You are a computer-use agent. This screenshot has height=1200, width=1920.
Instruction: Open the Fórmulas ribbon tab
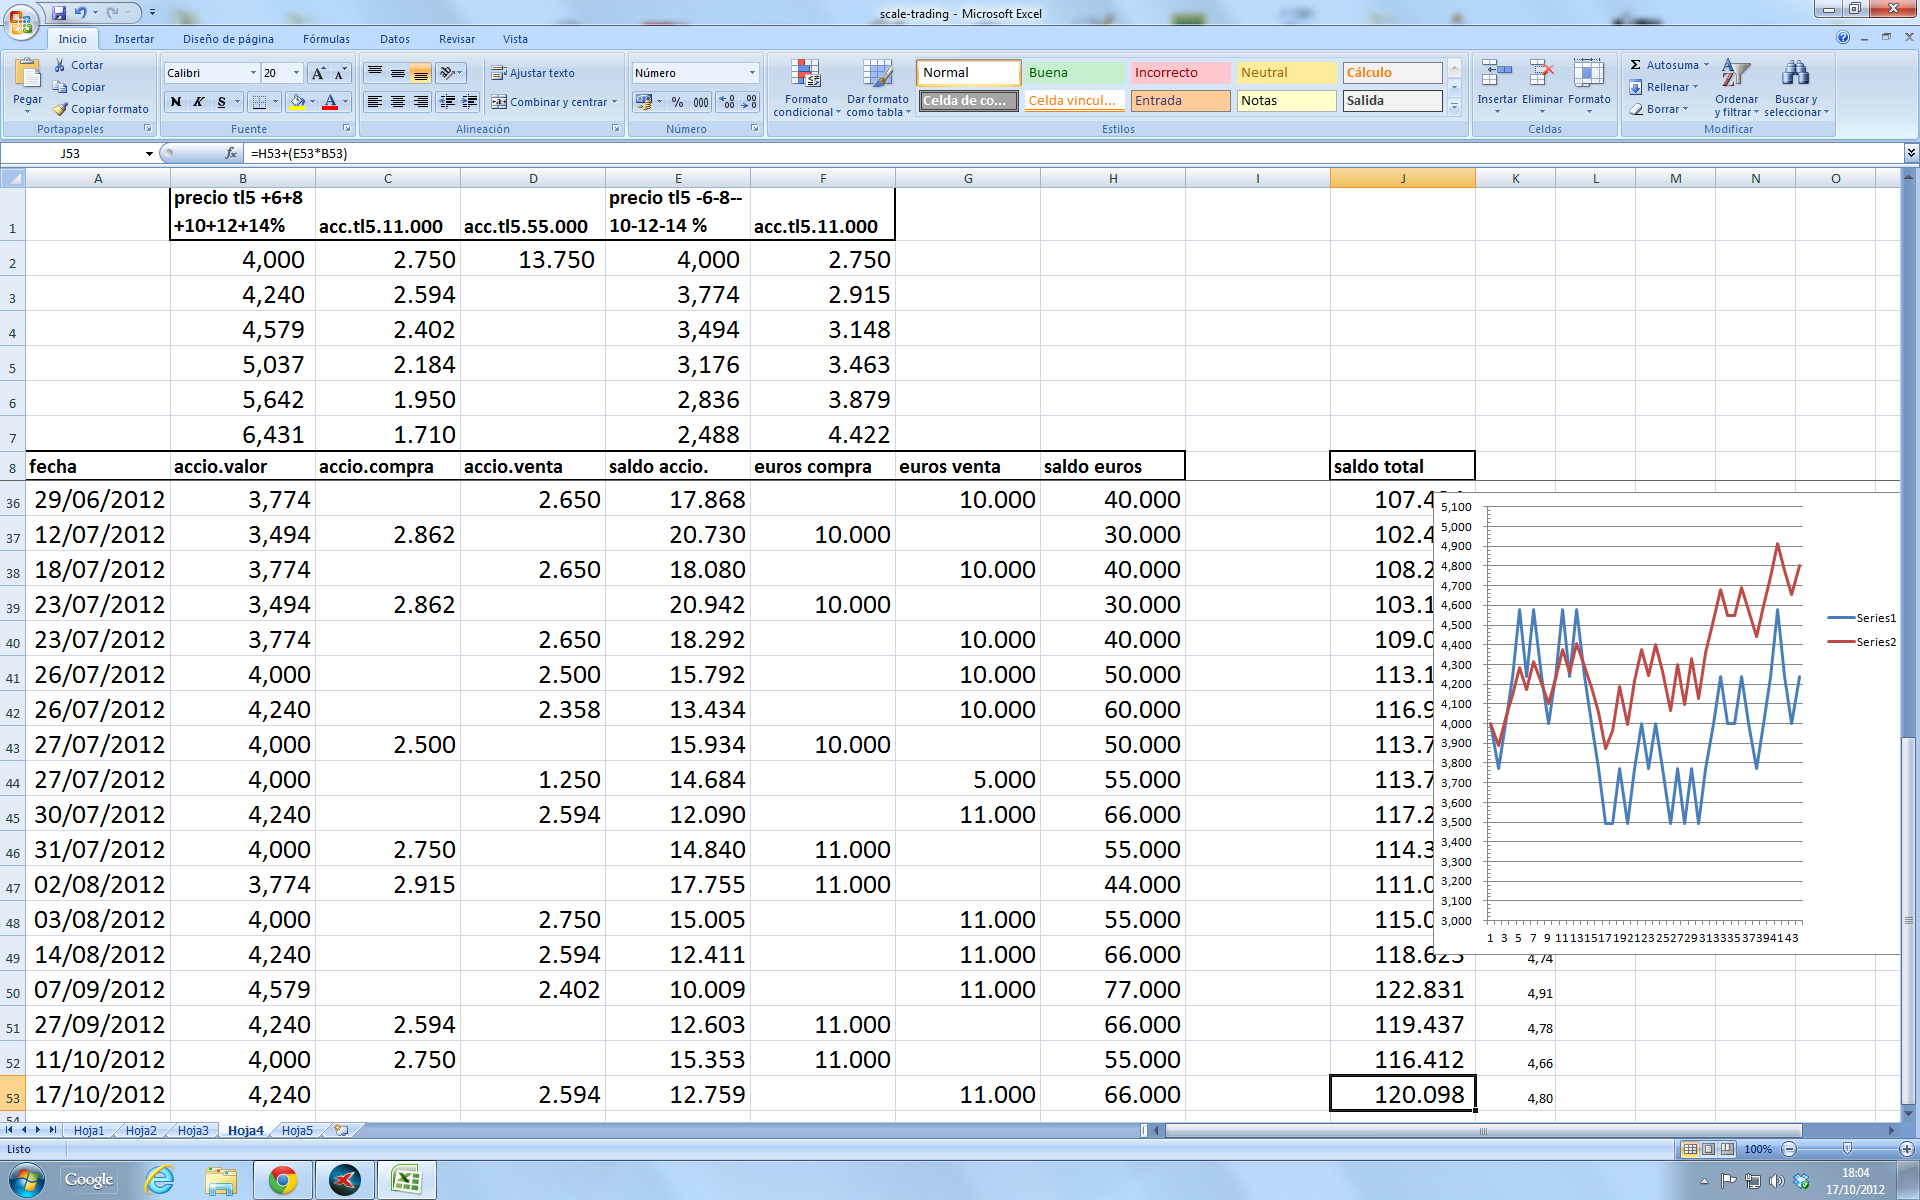(326, 39)
